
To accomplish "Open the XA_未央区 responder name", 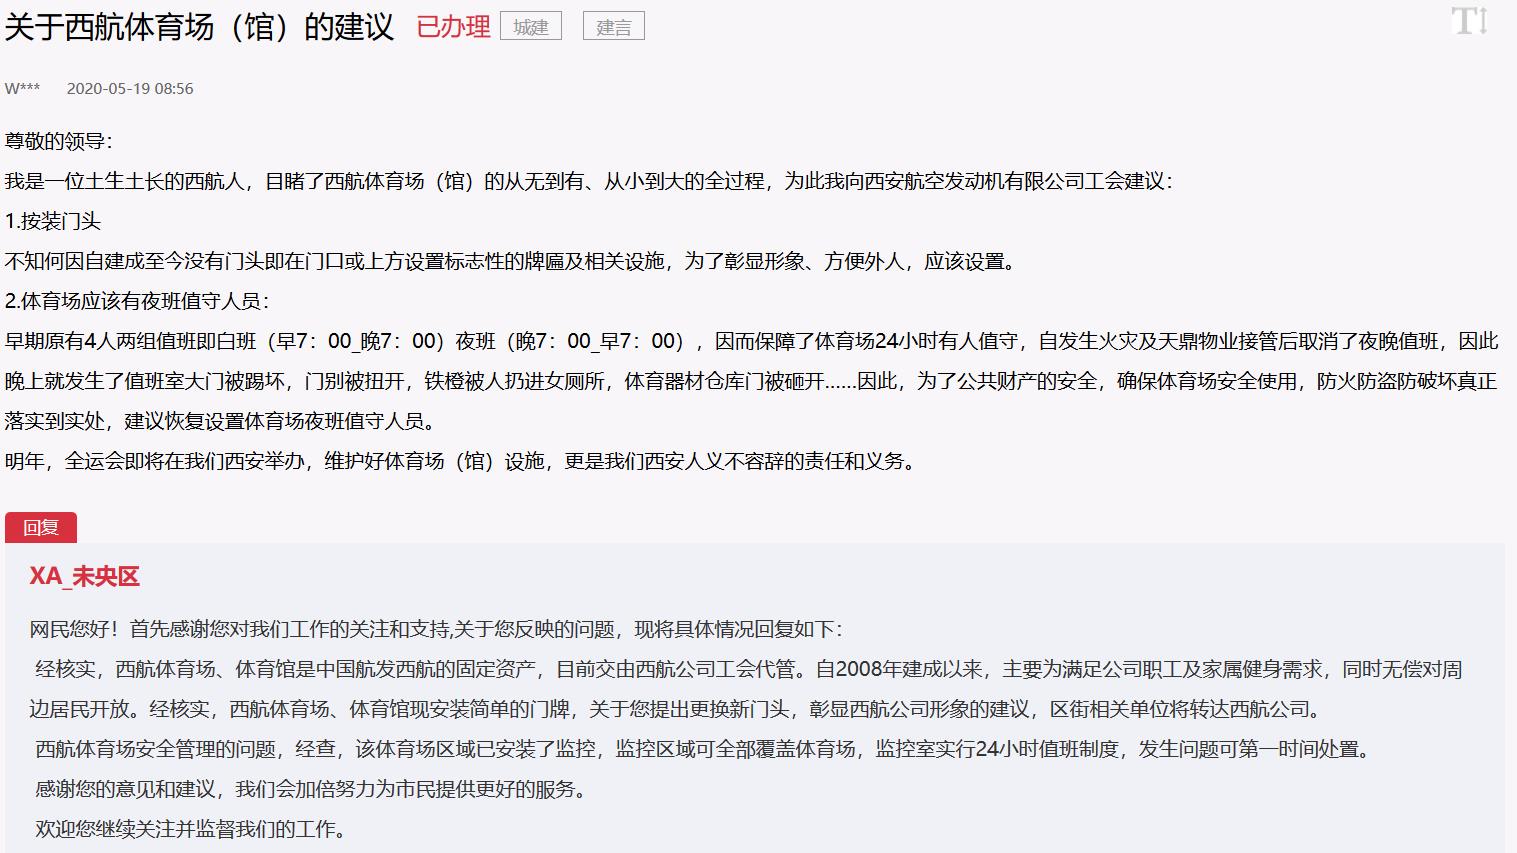I will 85,577.
